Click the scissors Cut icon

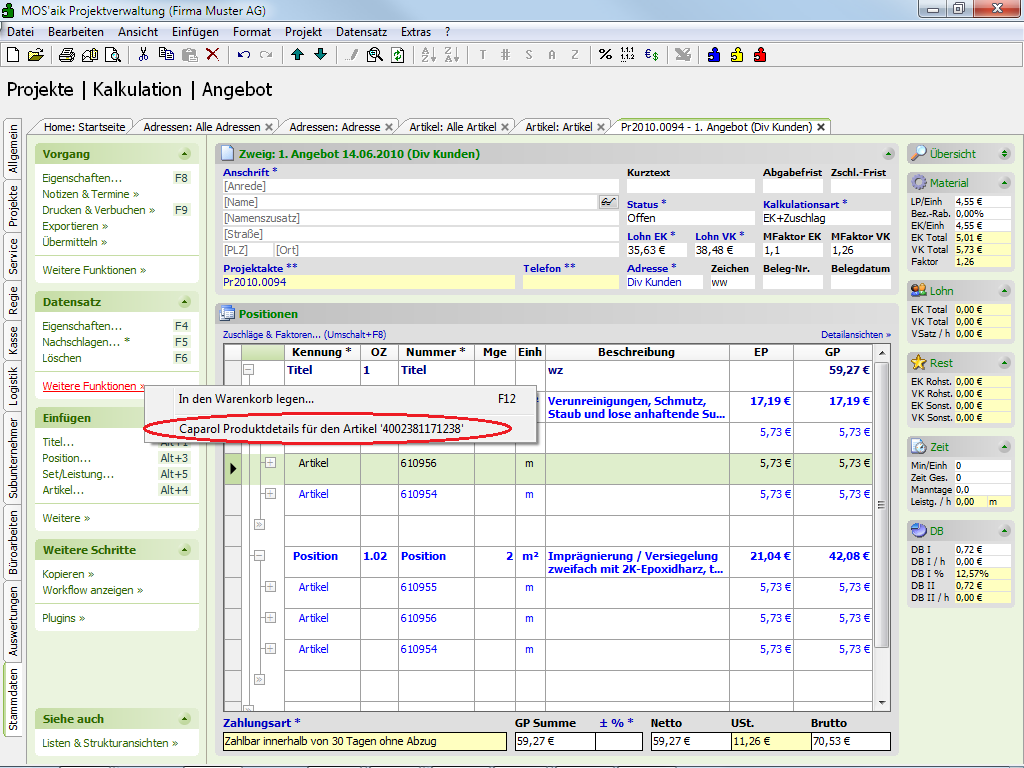click(x=144, y=54)
